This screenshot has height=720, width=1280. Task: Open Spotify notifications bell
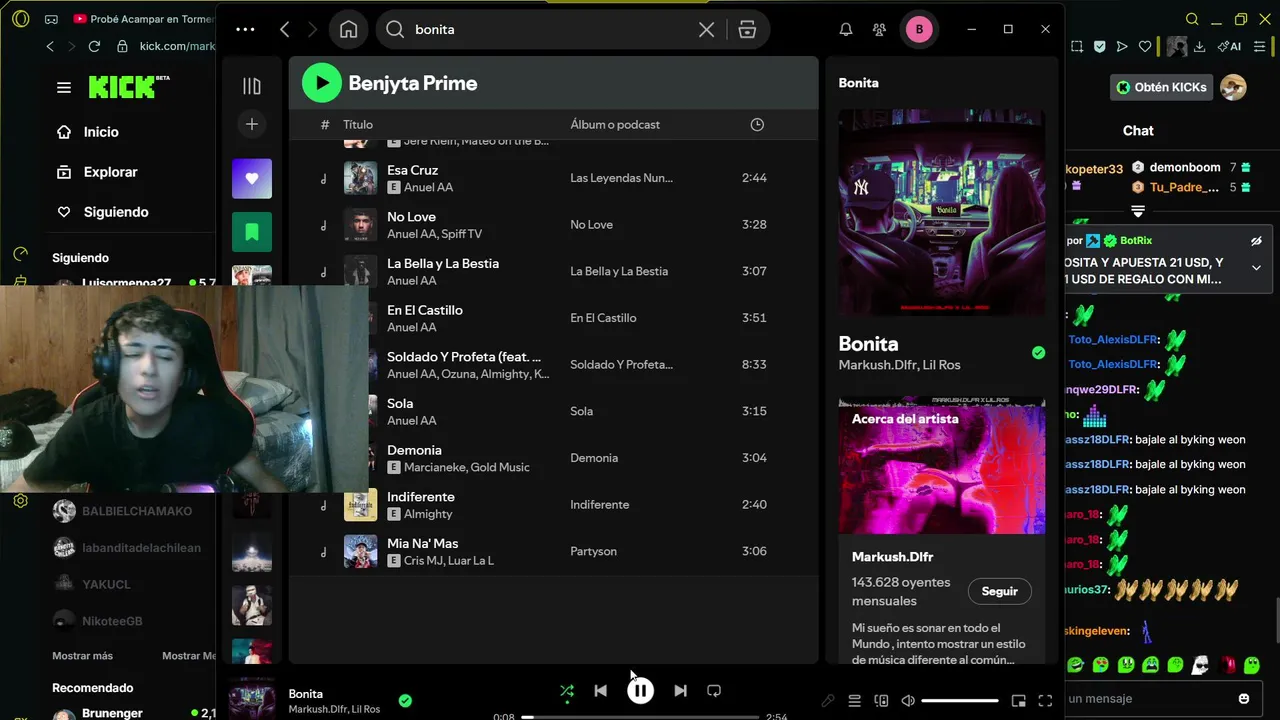click(x=846, y=29)
